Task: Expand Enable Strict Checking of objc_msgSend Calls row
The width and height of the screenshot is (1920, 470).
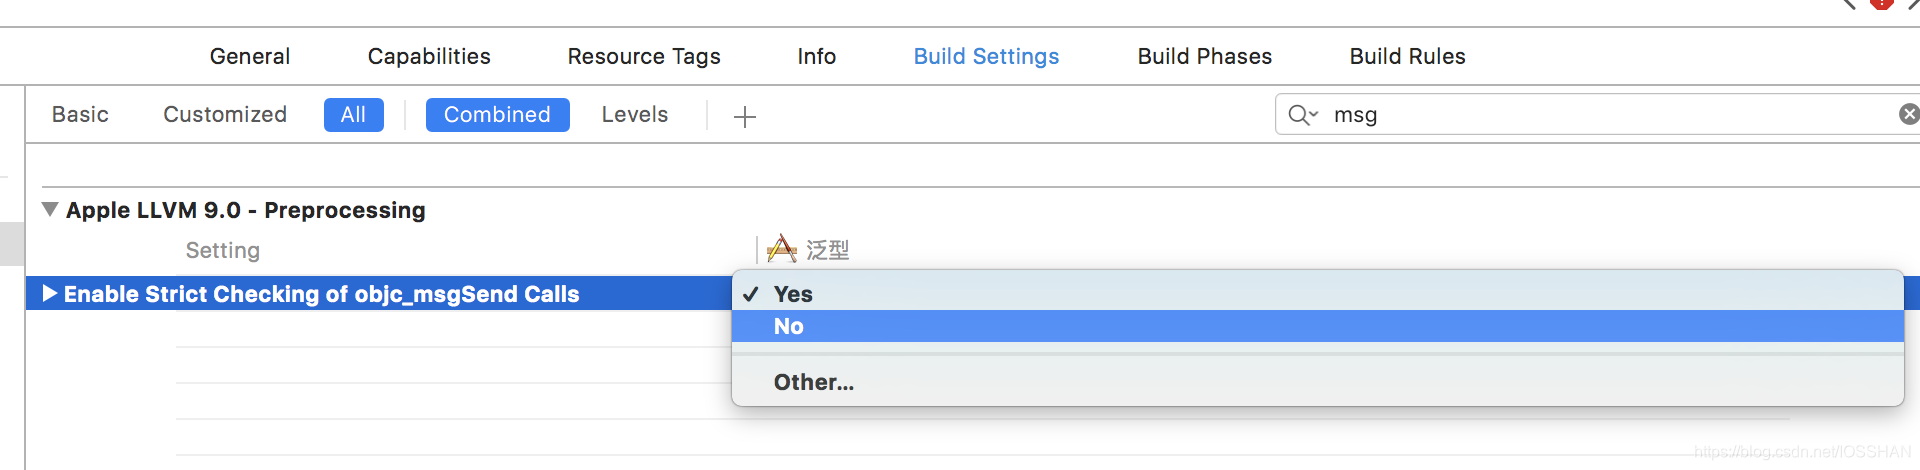Action: tap(50, 293)
